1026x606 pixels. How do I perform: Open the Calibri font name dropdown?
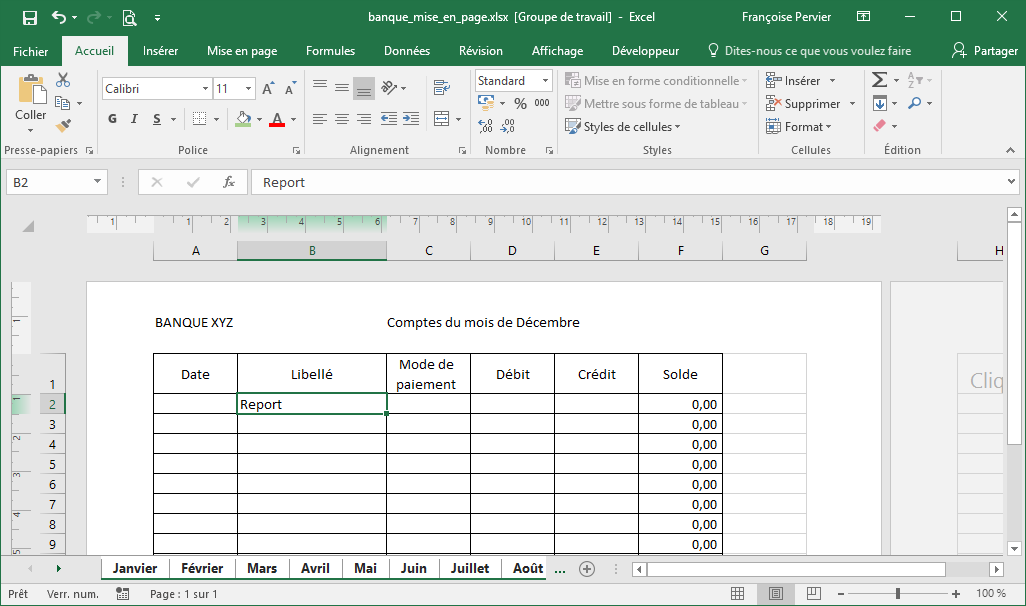click(x=204, y=89)
